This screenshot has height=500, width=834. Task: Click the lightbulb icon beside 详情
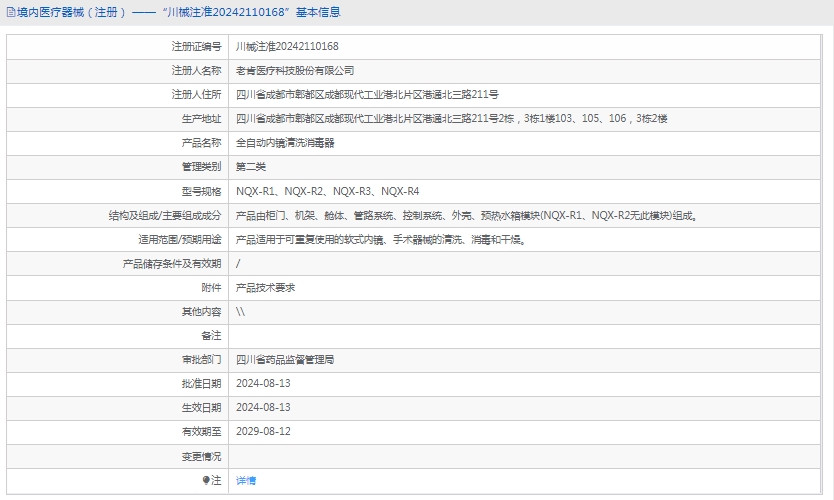click(207, 481)
